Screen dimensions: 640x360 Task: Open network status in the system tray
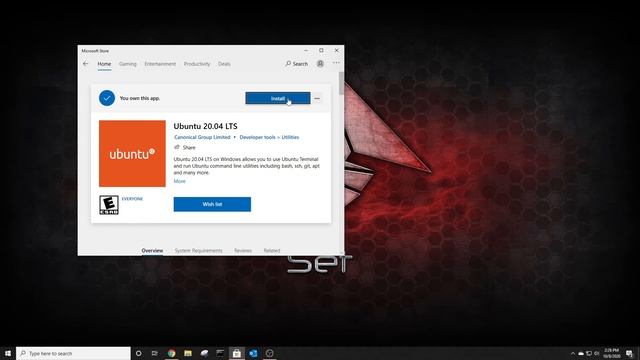pos(589,353)
